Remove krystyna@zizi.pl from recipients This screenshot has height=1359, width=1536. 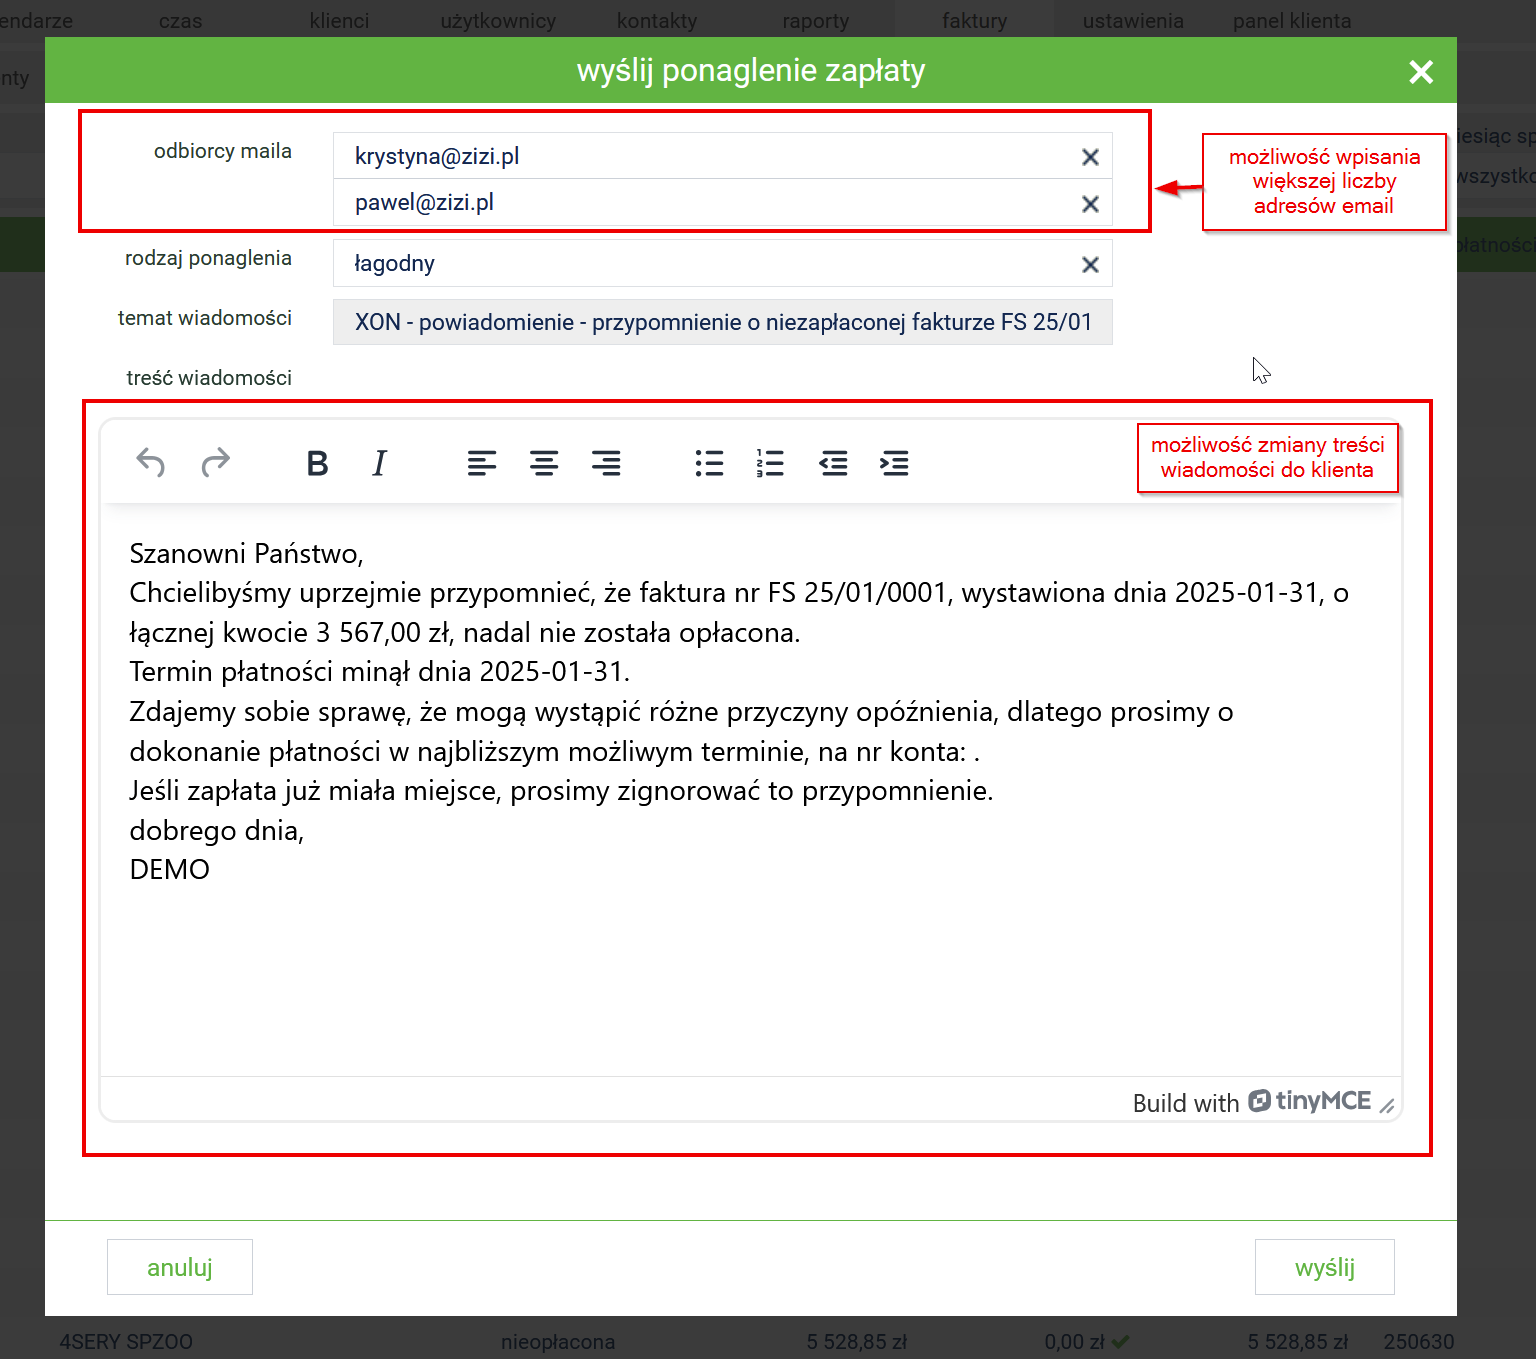(1090, 157)
